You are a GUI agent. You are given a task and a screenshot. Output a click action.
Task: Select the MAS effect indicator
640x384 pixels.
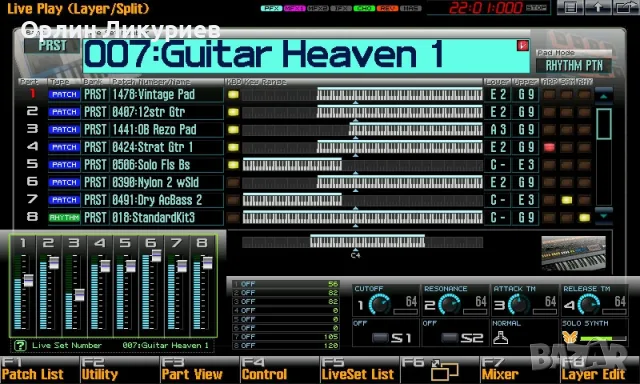[x=411, y=8]
